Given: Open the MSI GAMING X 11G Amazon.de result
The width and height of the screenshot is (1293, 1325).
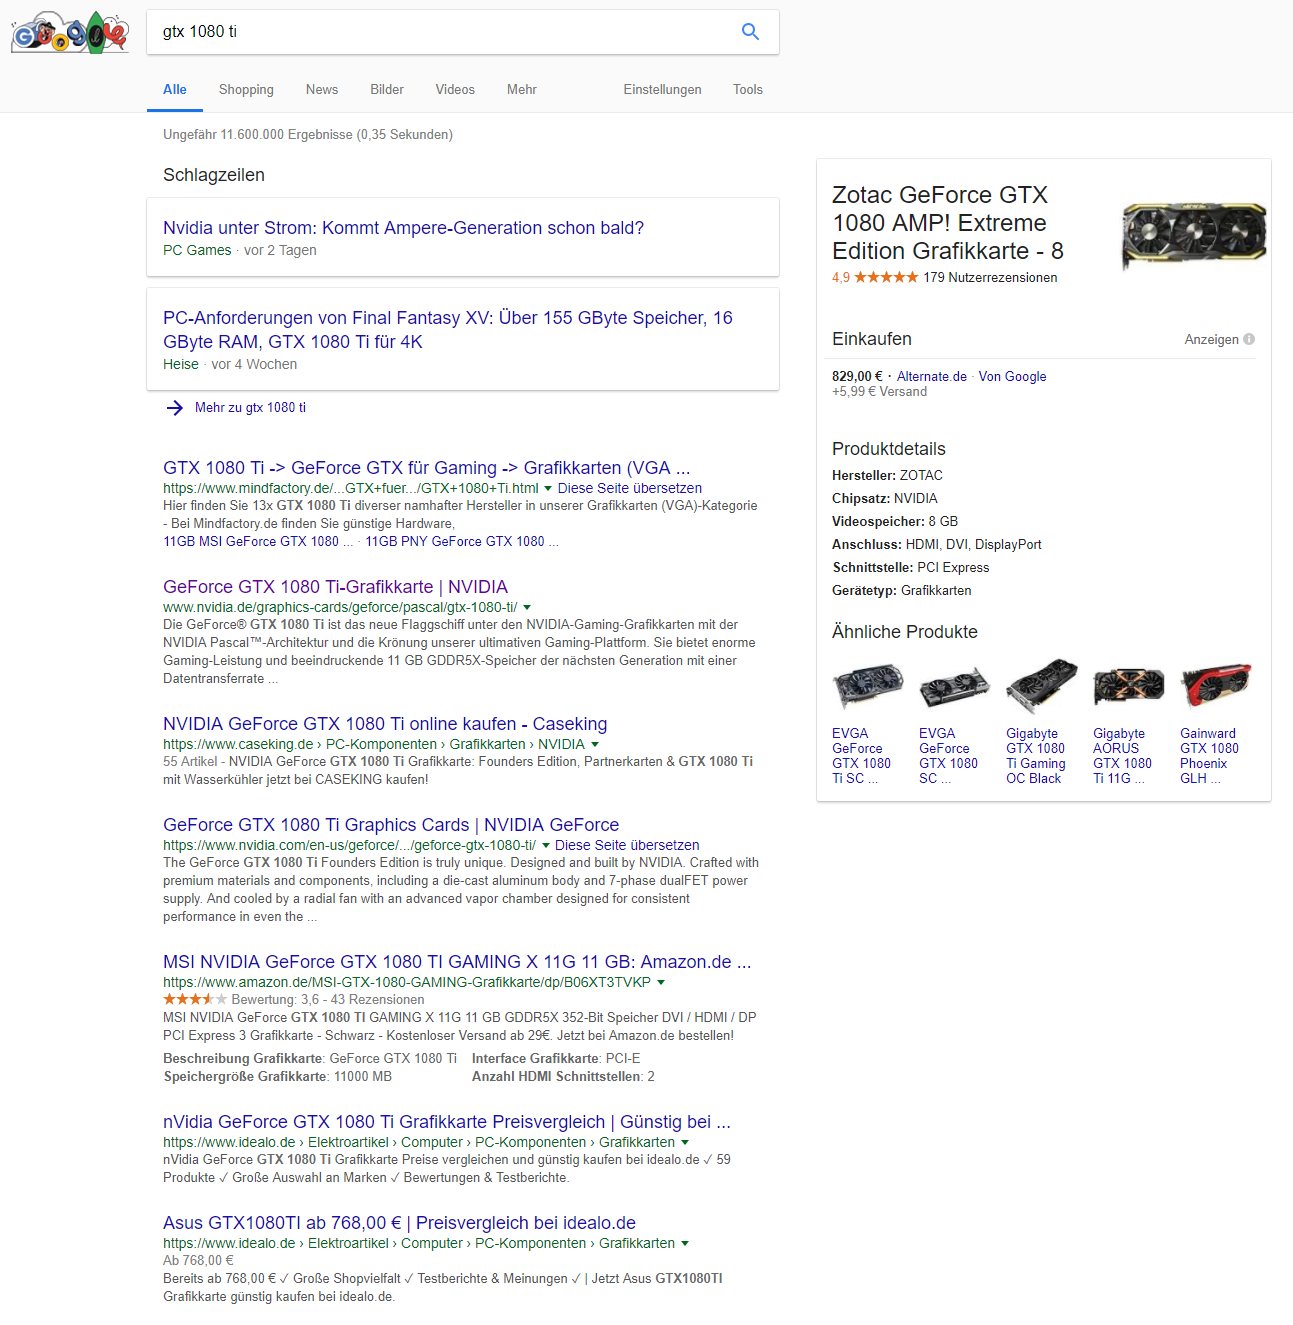Looking at the screenshot, I should [457, 962].
